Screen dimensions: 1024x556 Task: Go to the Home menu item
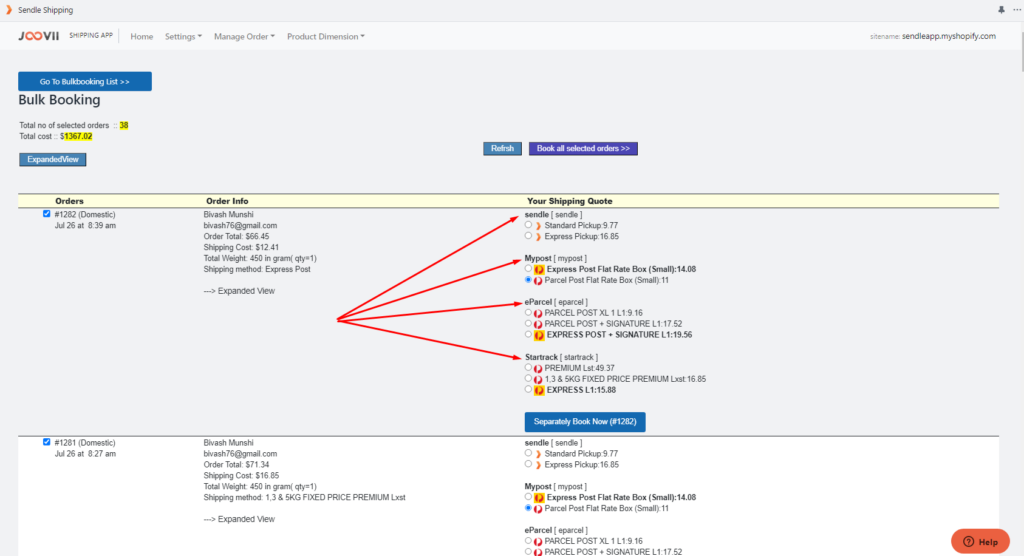[142, 37]
